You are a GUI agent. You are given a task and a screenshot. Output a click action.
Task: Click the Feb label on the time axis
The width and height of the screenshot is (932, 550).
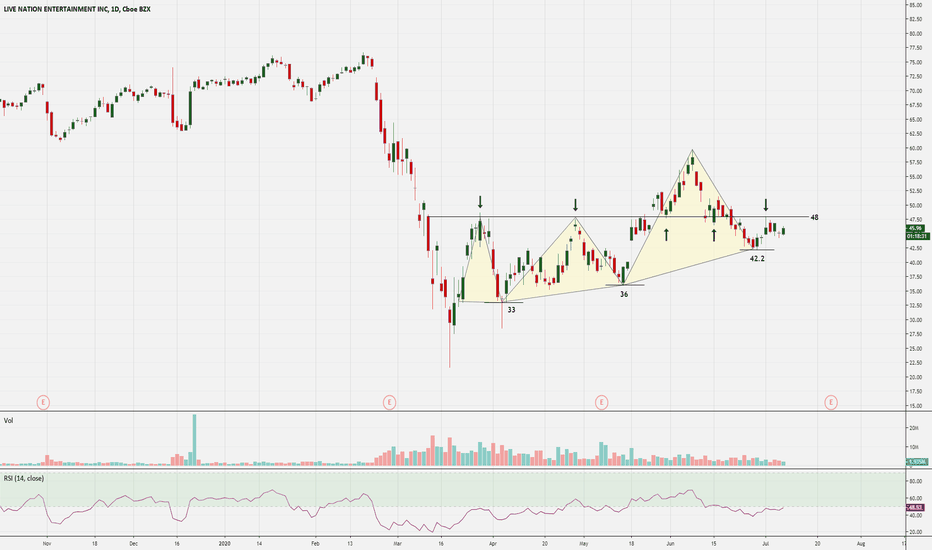[316, 543]
